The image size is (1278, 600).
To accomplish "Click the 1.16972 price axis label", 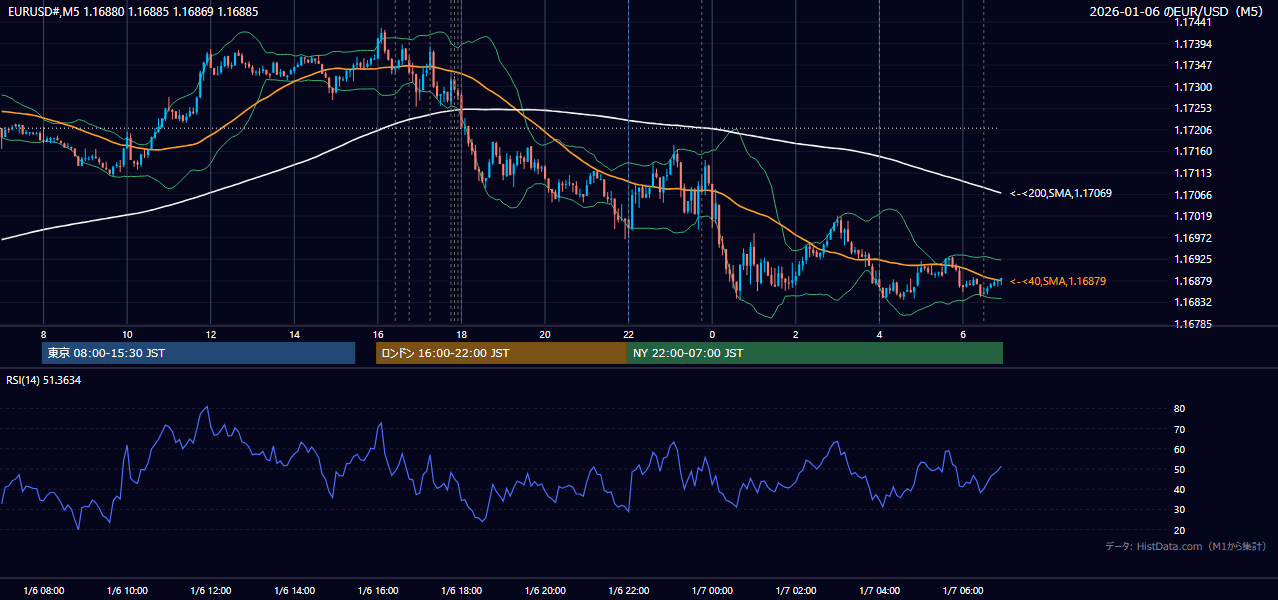I will click(1193, 238).
